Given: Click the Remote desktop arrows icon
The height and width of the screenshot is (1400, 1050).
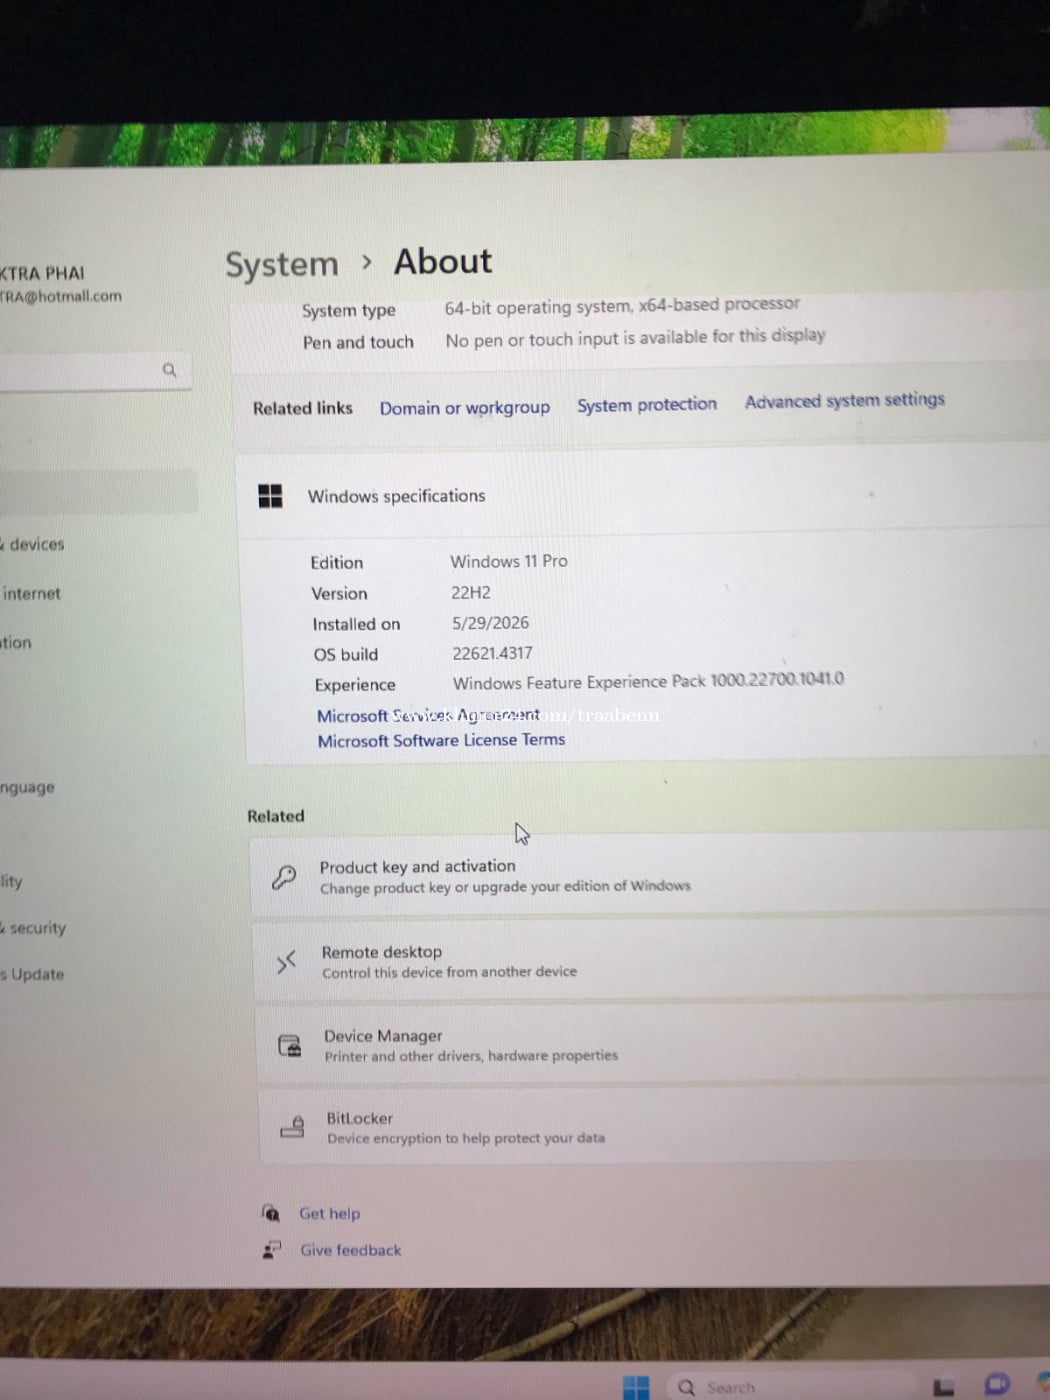Looking at the screenshot, I should 286,962.
